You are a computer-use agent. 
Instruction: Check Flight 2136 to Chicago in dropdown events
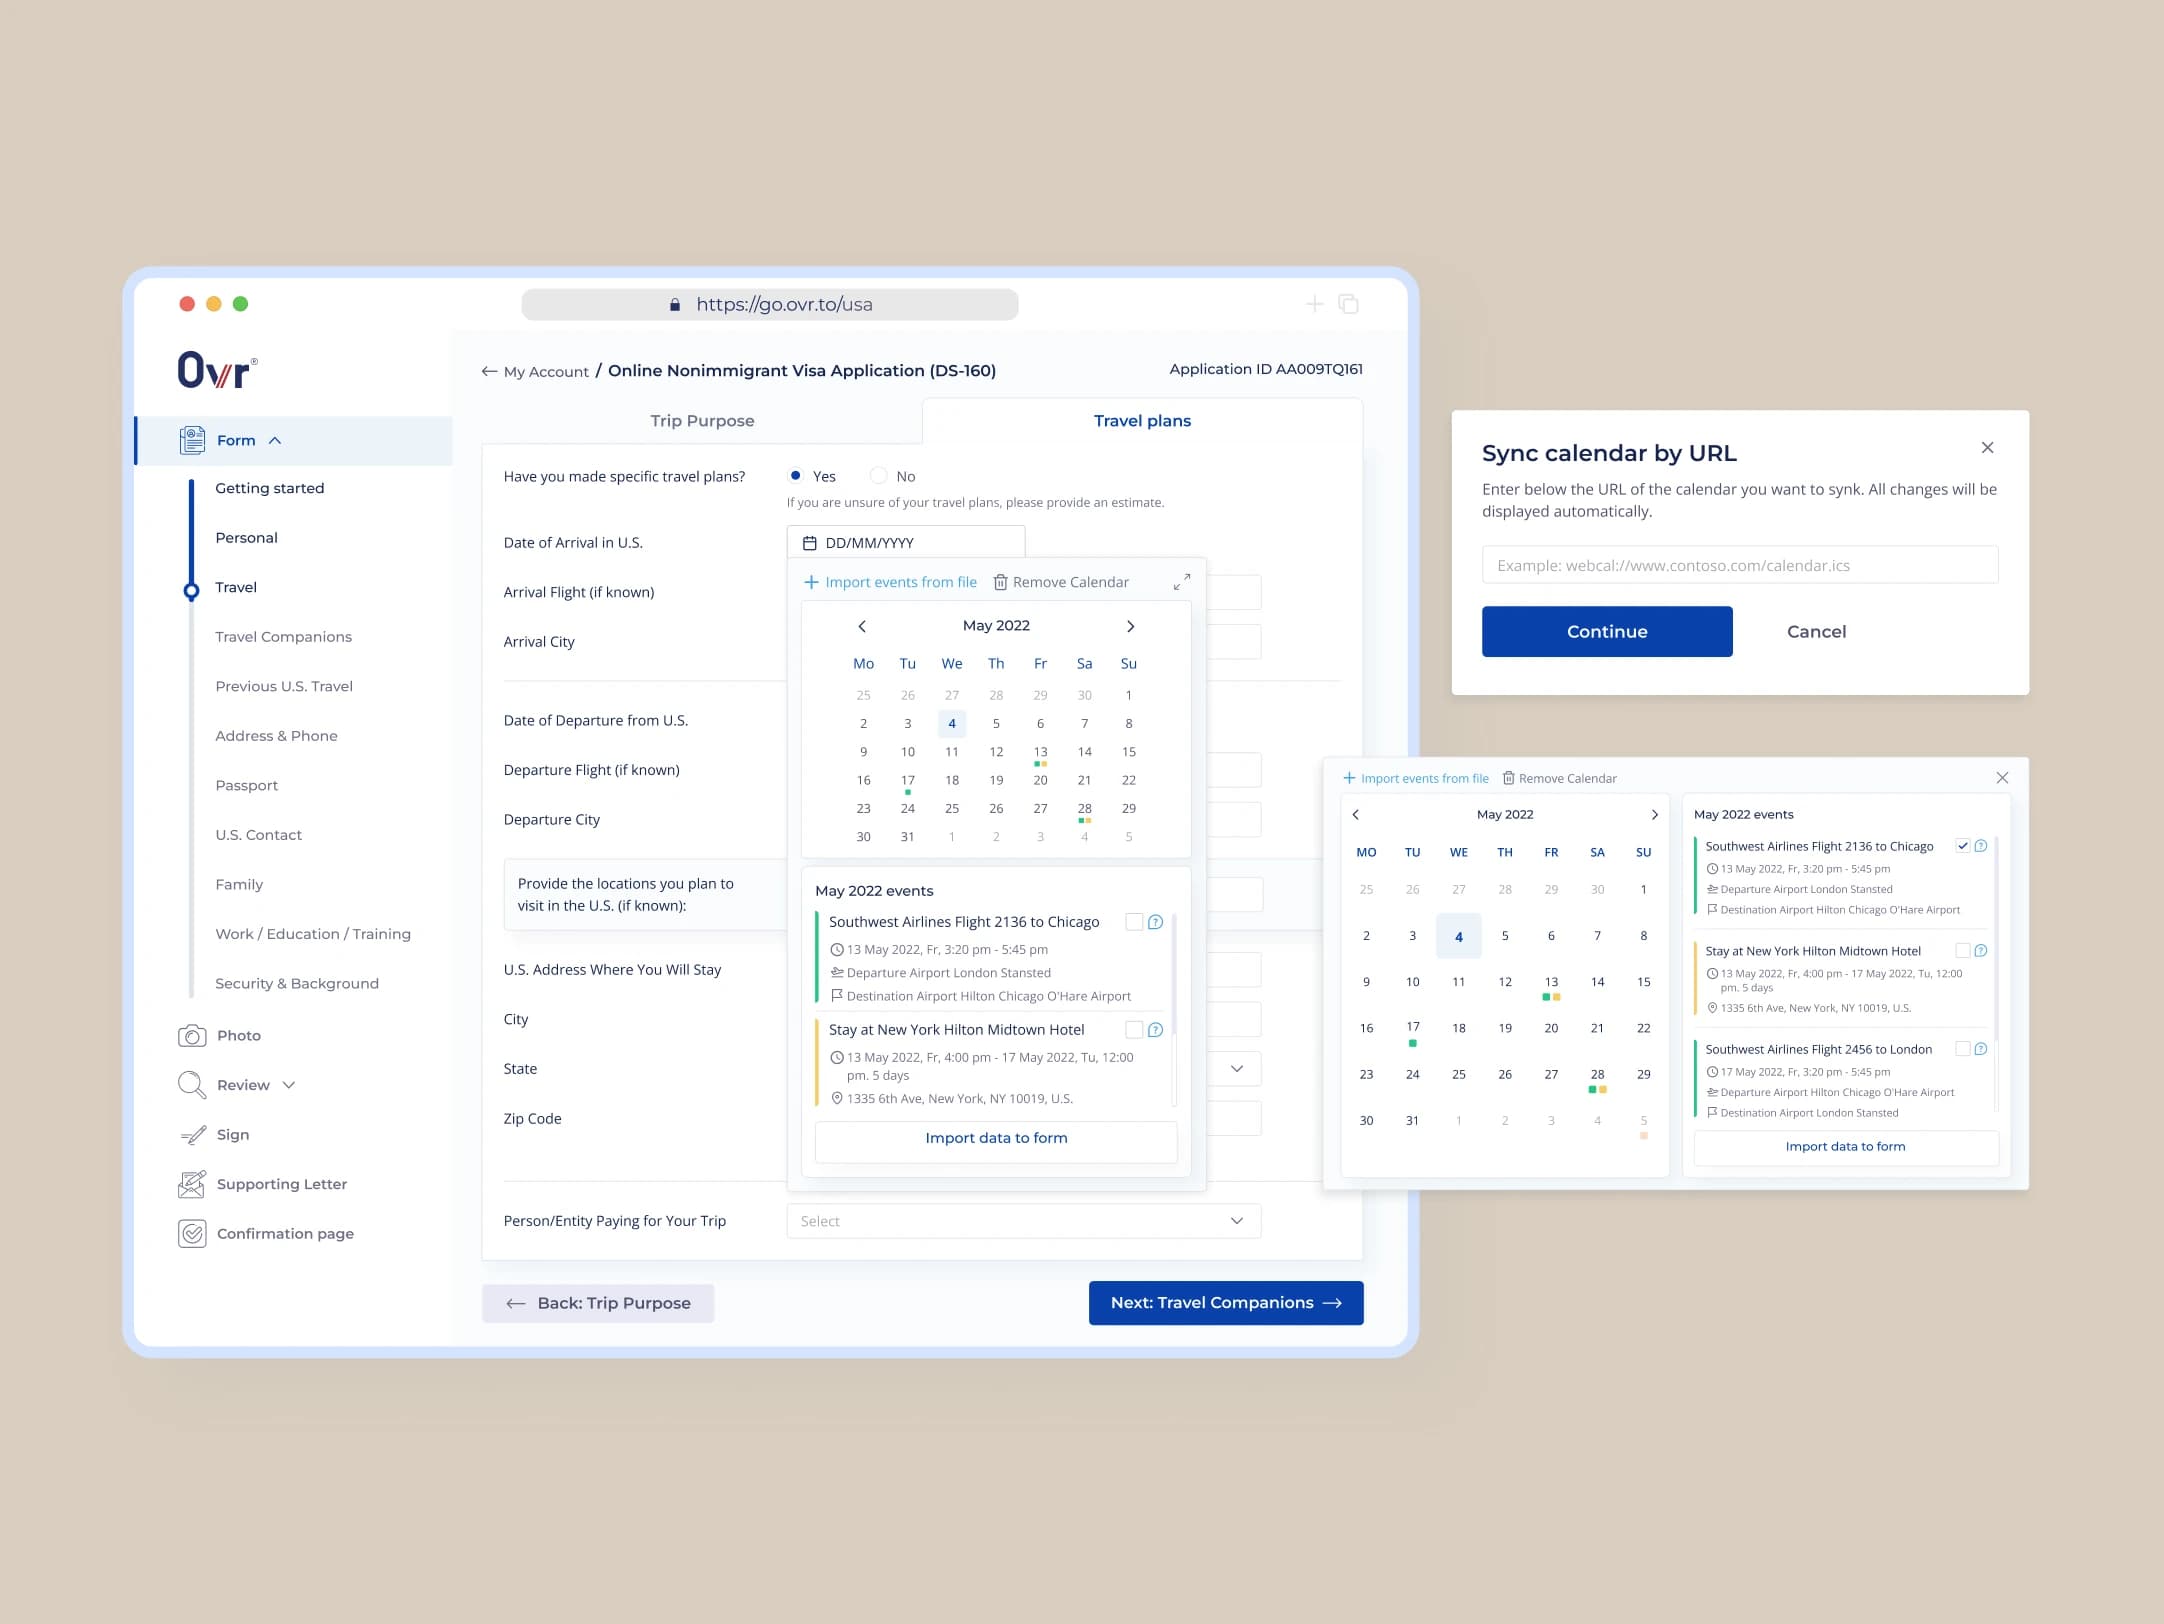pyautogui.click(x=1134, y=922)
